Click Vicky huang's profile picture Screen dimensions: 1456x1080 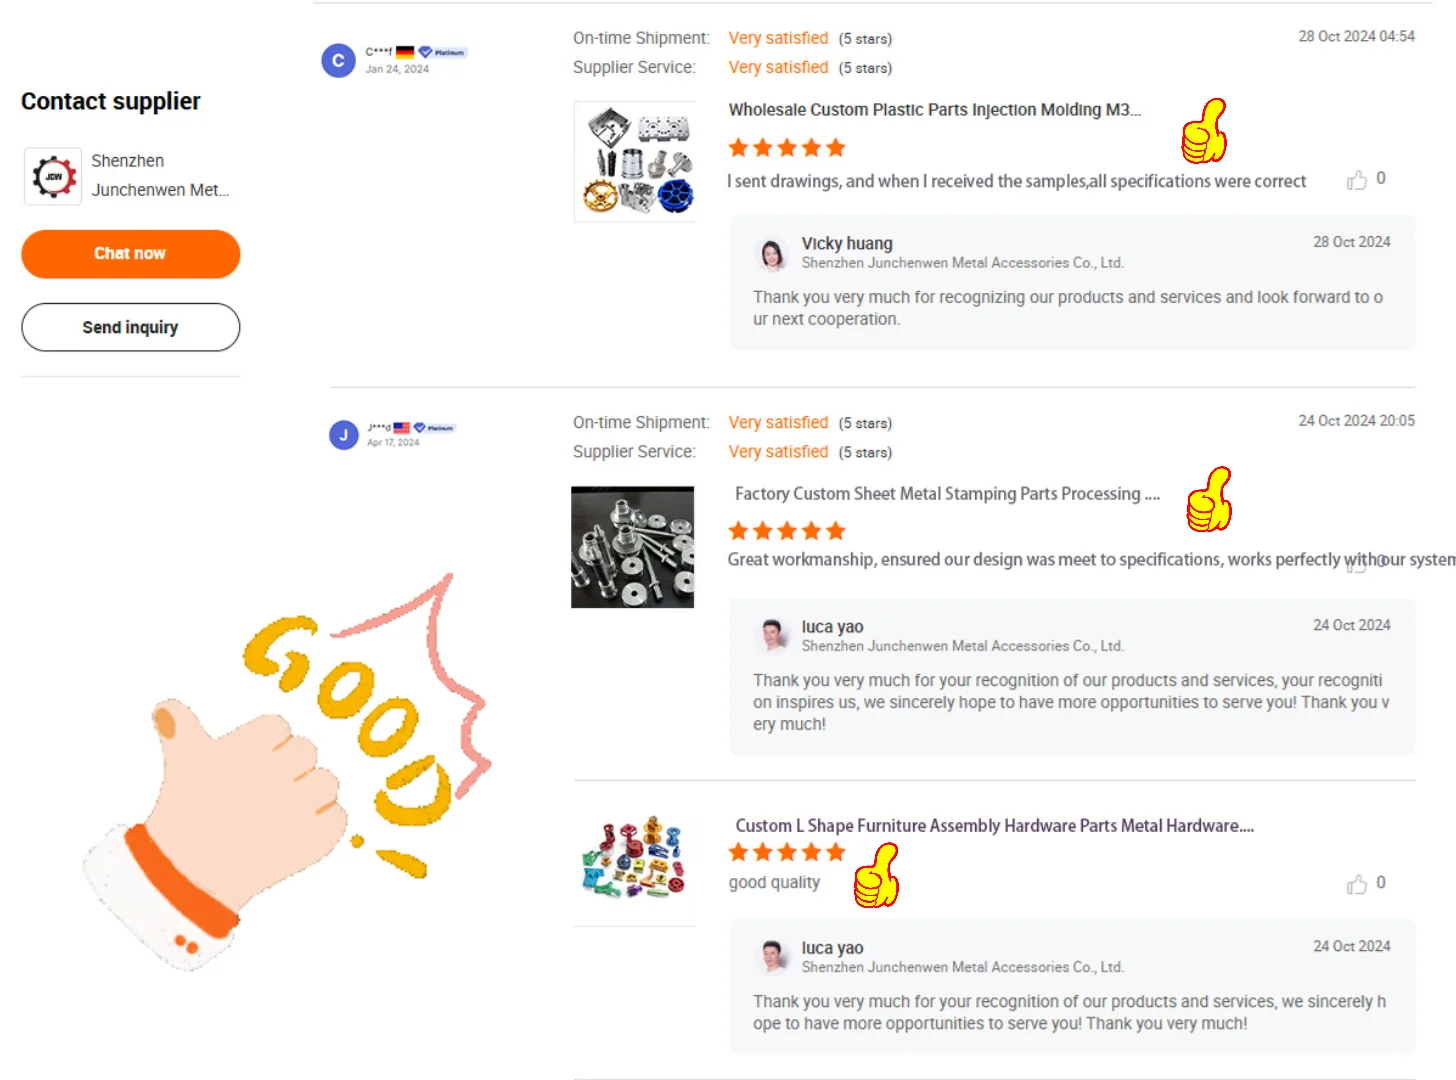(x=772, y=254)
